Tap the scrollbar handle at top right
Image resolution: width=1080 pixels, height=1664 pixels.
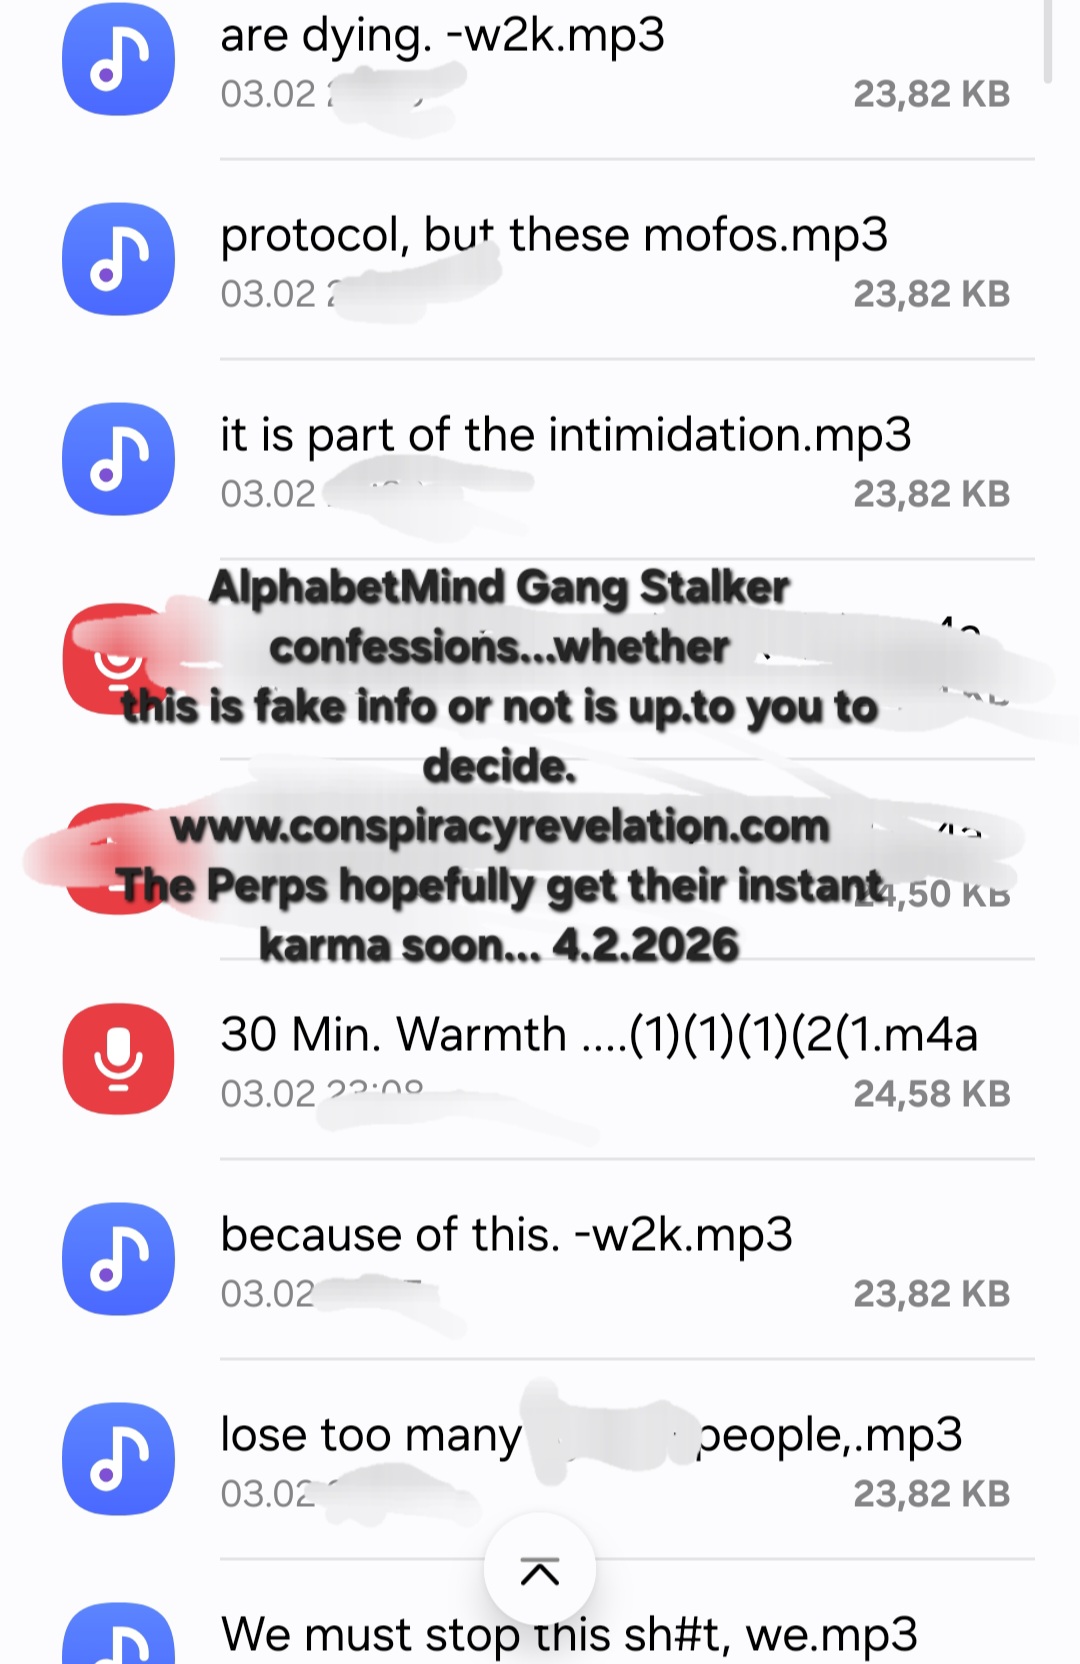point(1048,42)
